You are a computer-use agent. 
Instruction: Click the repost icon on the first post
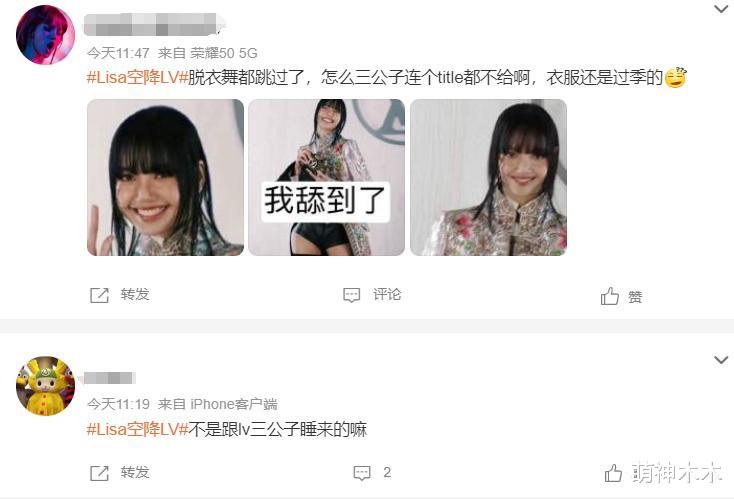99,295
